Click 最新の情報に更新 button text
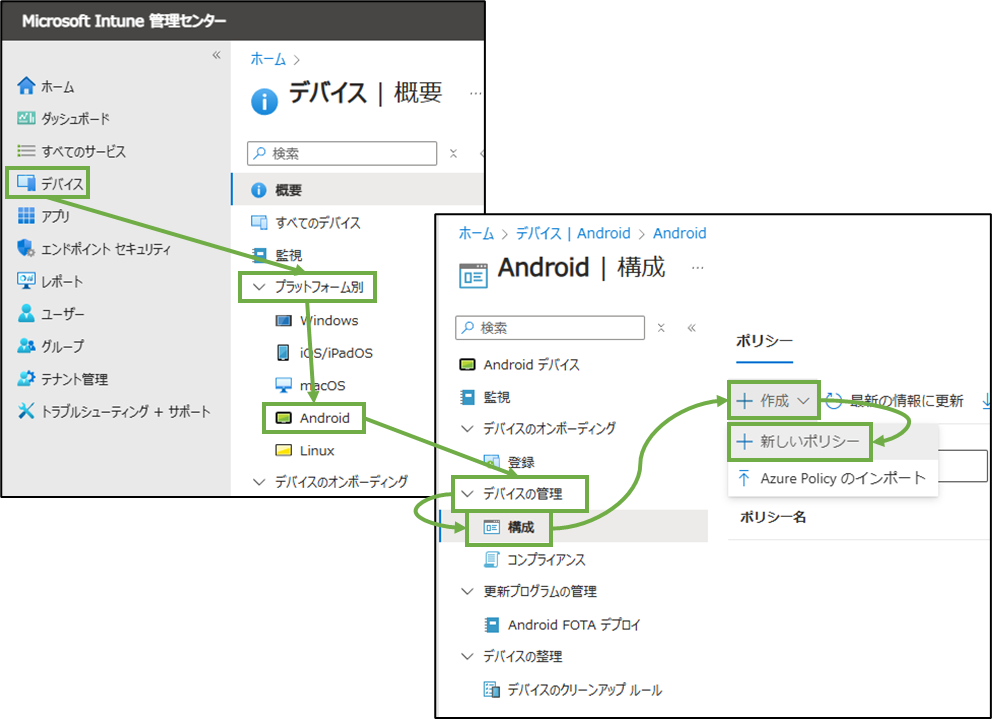This screenshot has width=992, height=719. pyautogui.click(x=906, y=401)
